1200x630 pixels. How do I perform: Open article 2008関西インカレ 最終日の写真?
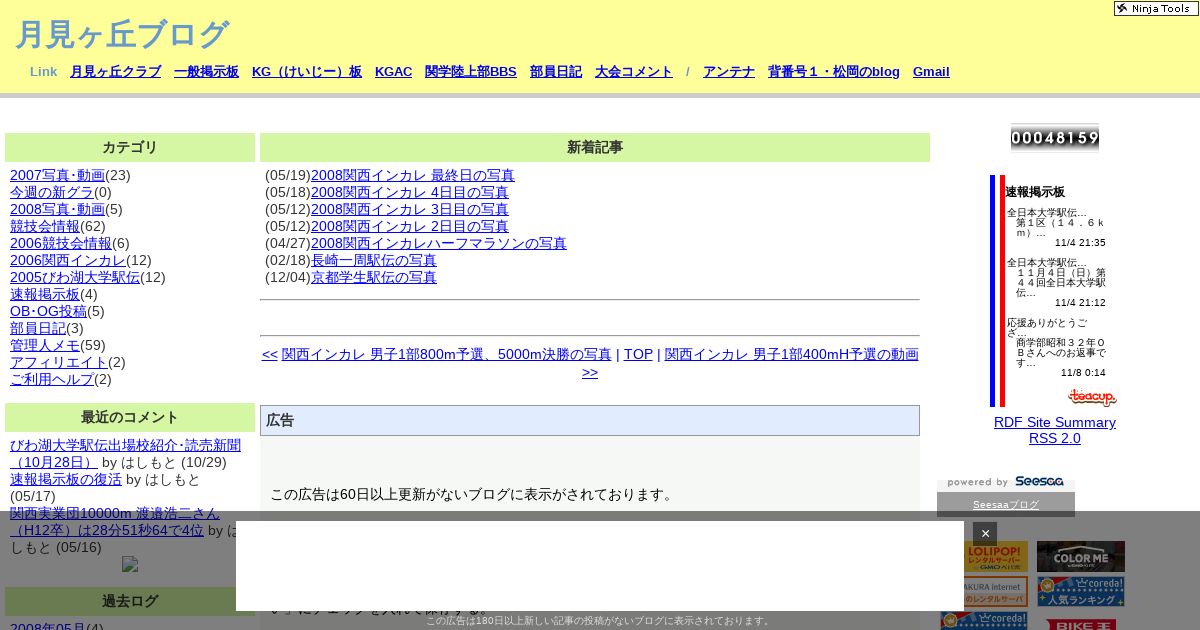point(413,175)
